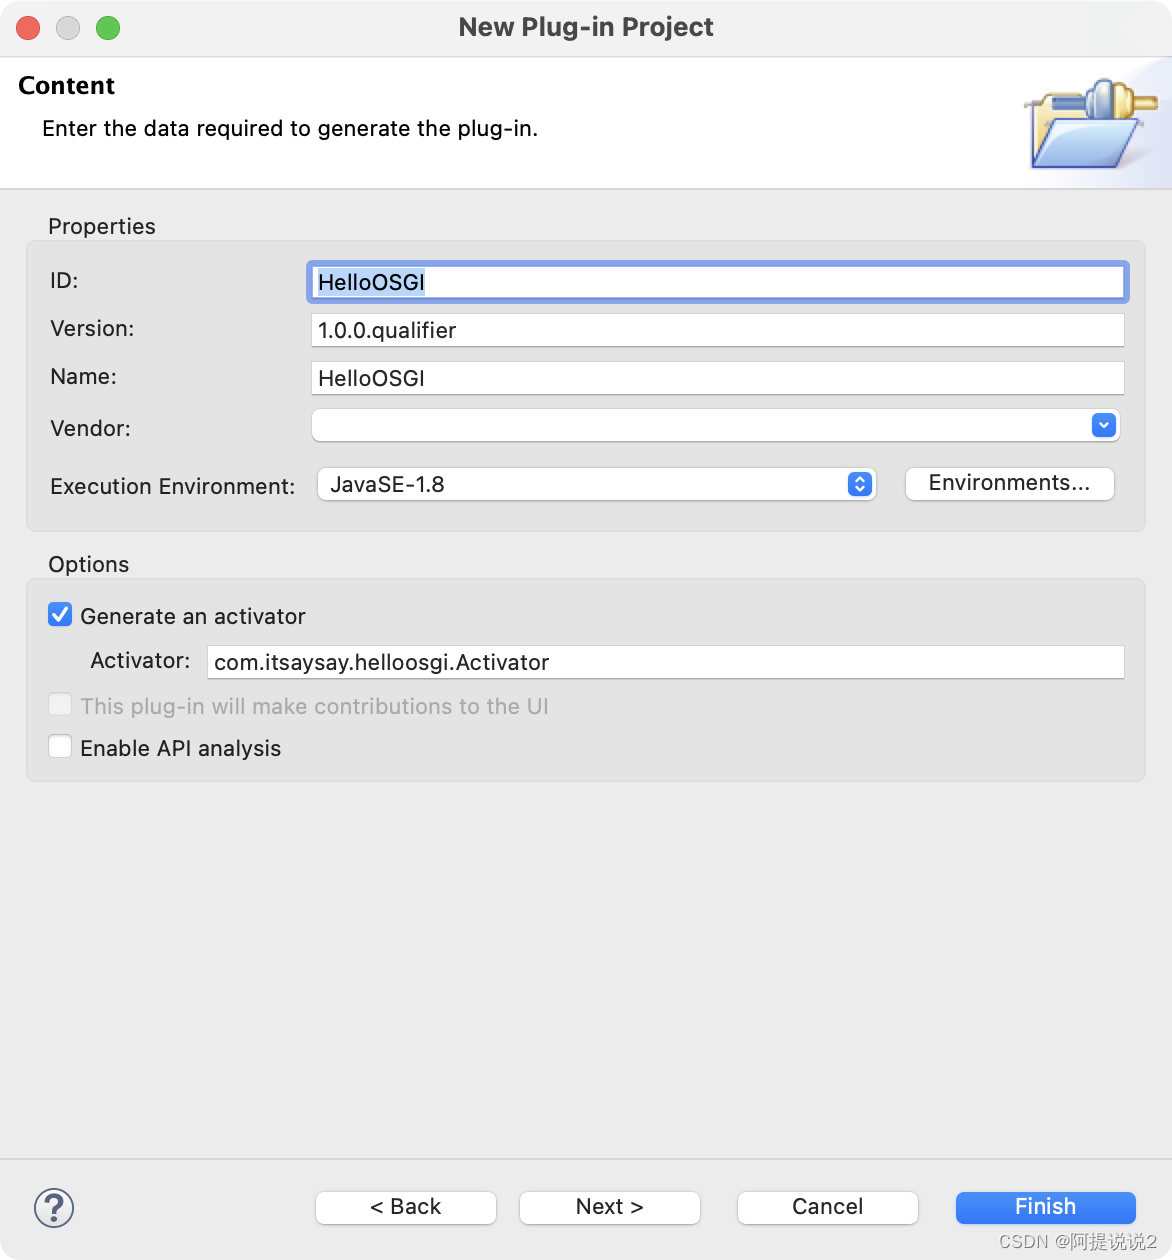Click the Version text field
This screenshot has height=1260, width=1172.
tap(717, 330)
